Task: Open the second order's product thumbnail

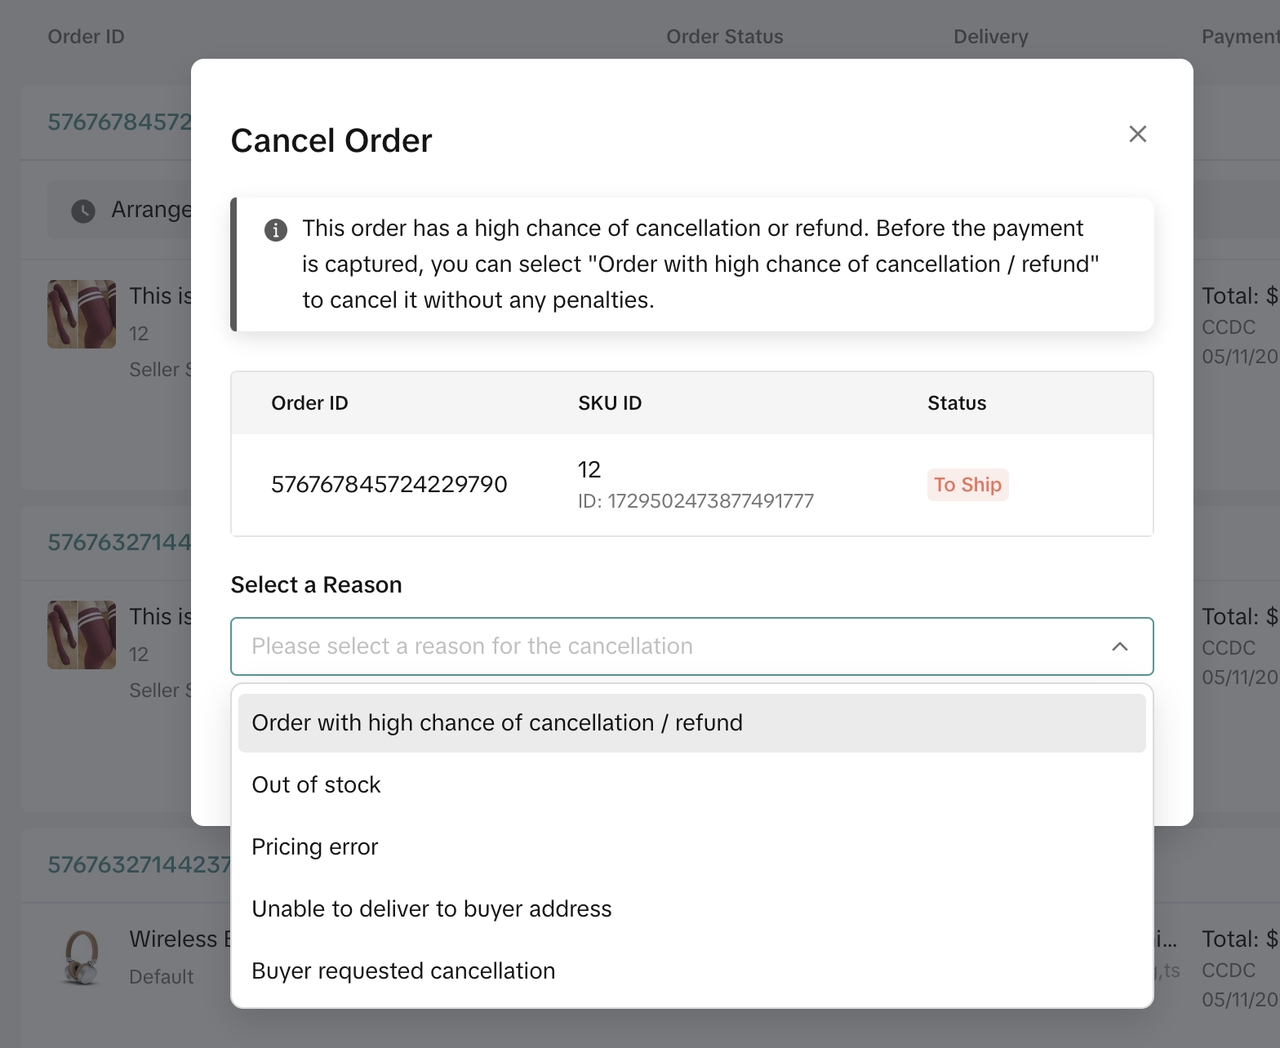Action: [81, 635]
